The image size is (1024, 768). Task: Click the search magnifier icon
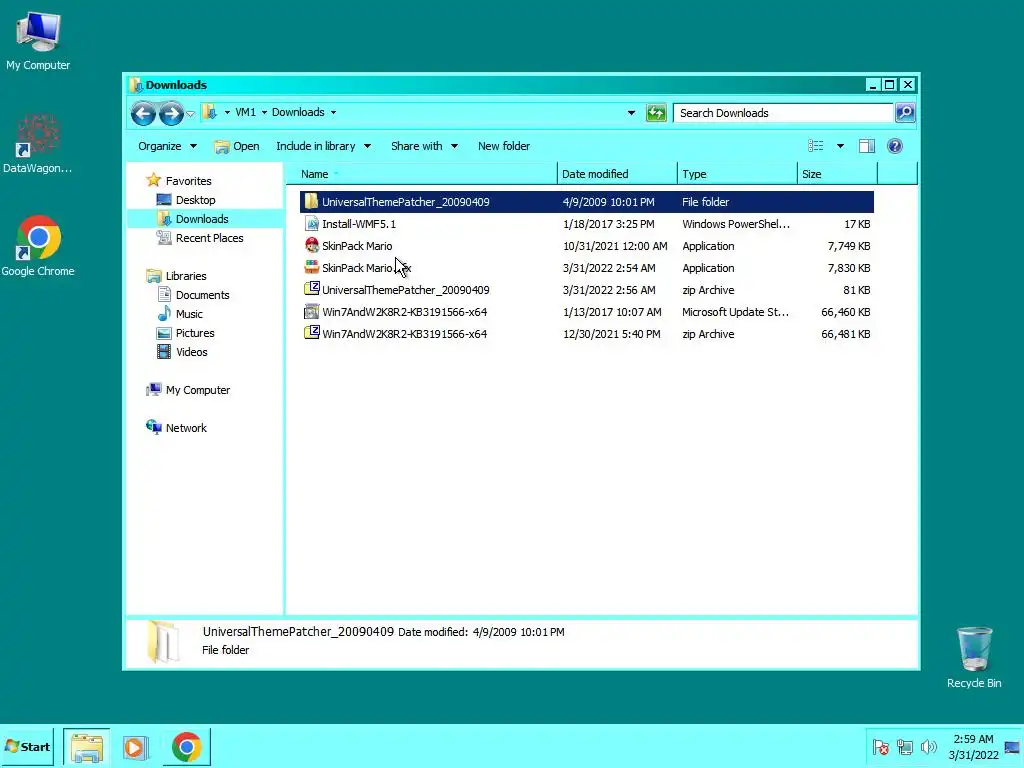click(904, 112)
